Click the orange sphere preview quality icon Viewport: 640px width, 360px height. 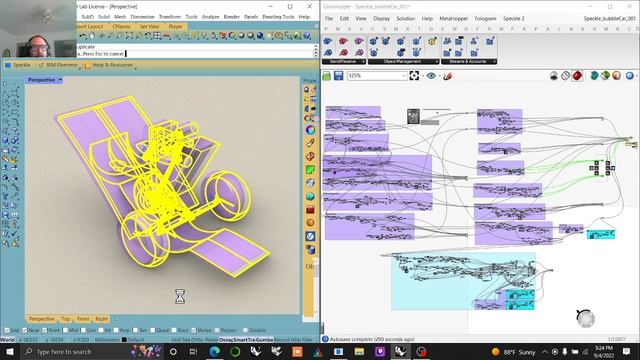pos(616,76)
